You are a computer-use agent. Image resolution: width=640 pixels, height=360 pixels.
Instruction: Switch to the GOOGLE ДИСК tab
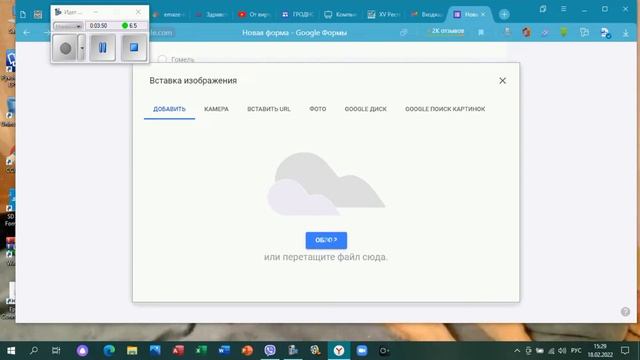(x=365, y=109)
